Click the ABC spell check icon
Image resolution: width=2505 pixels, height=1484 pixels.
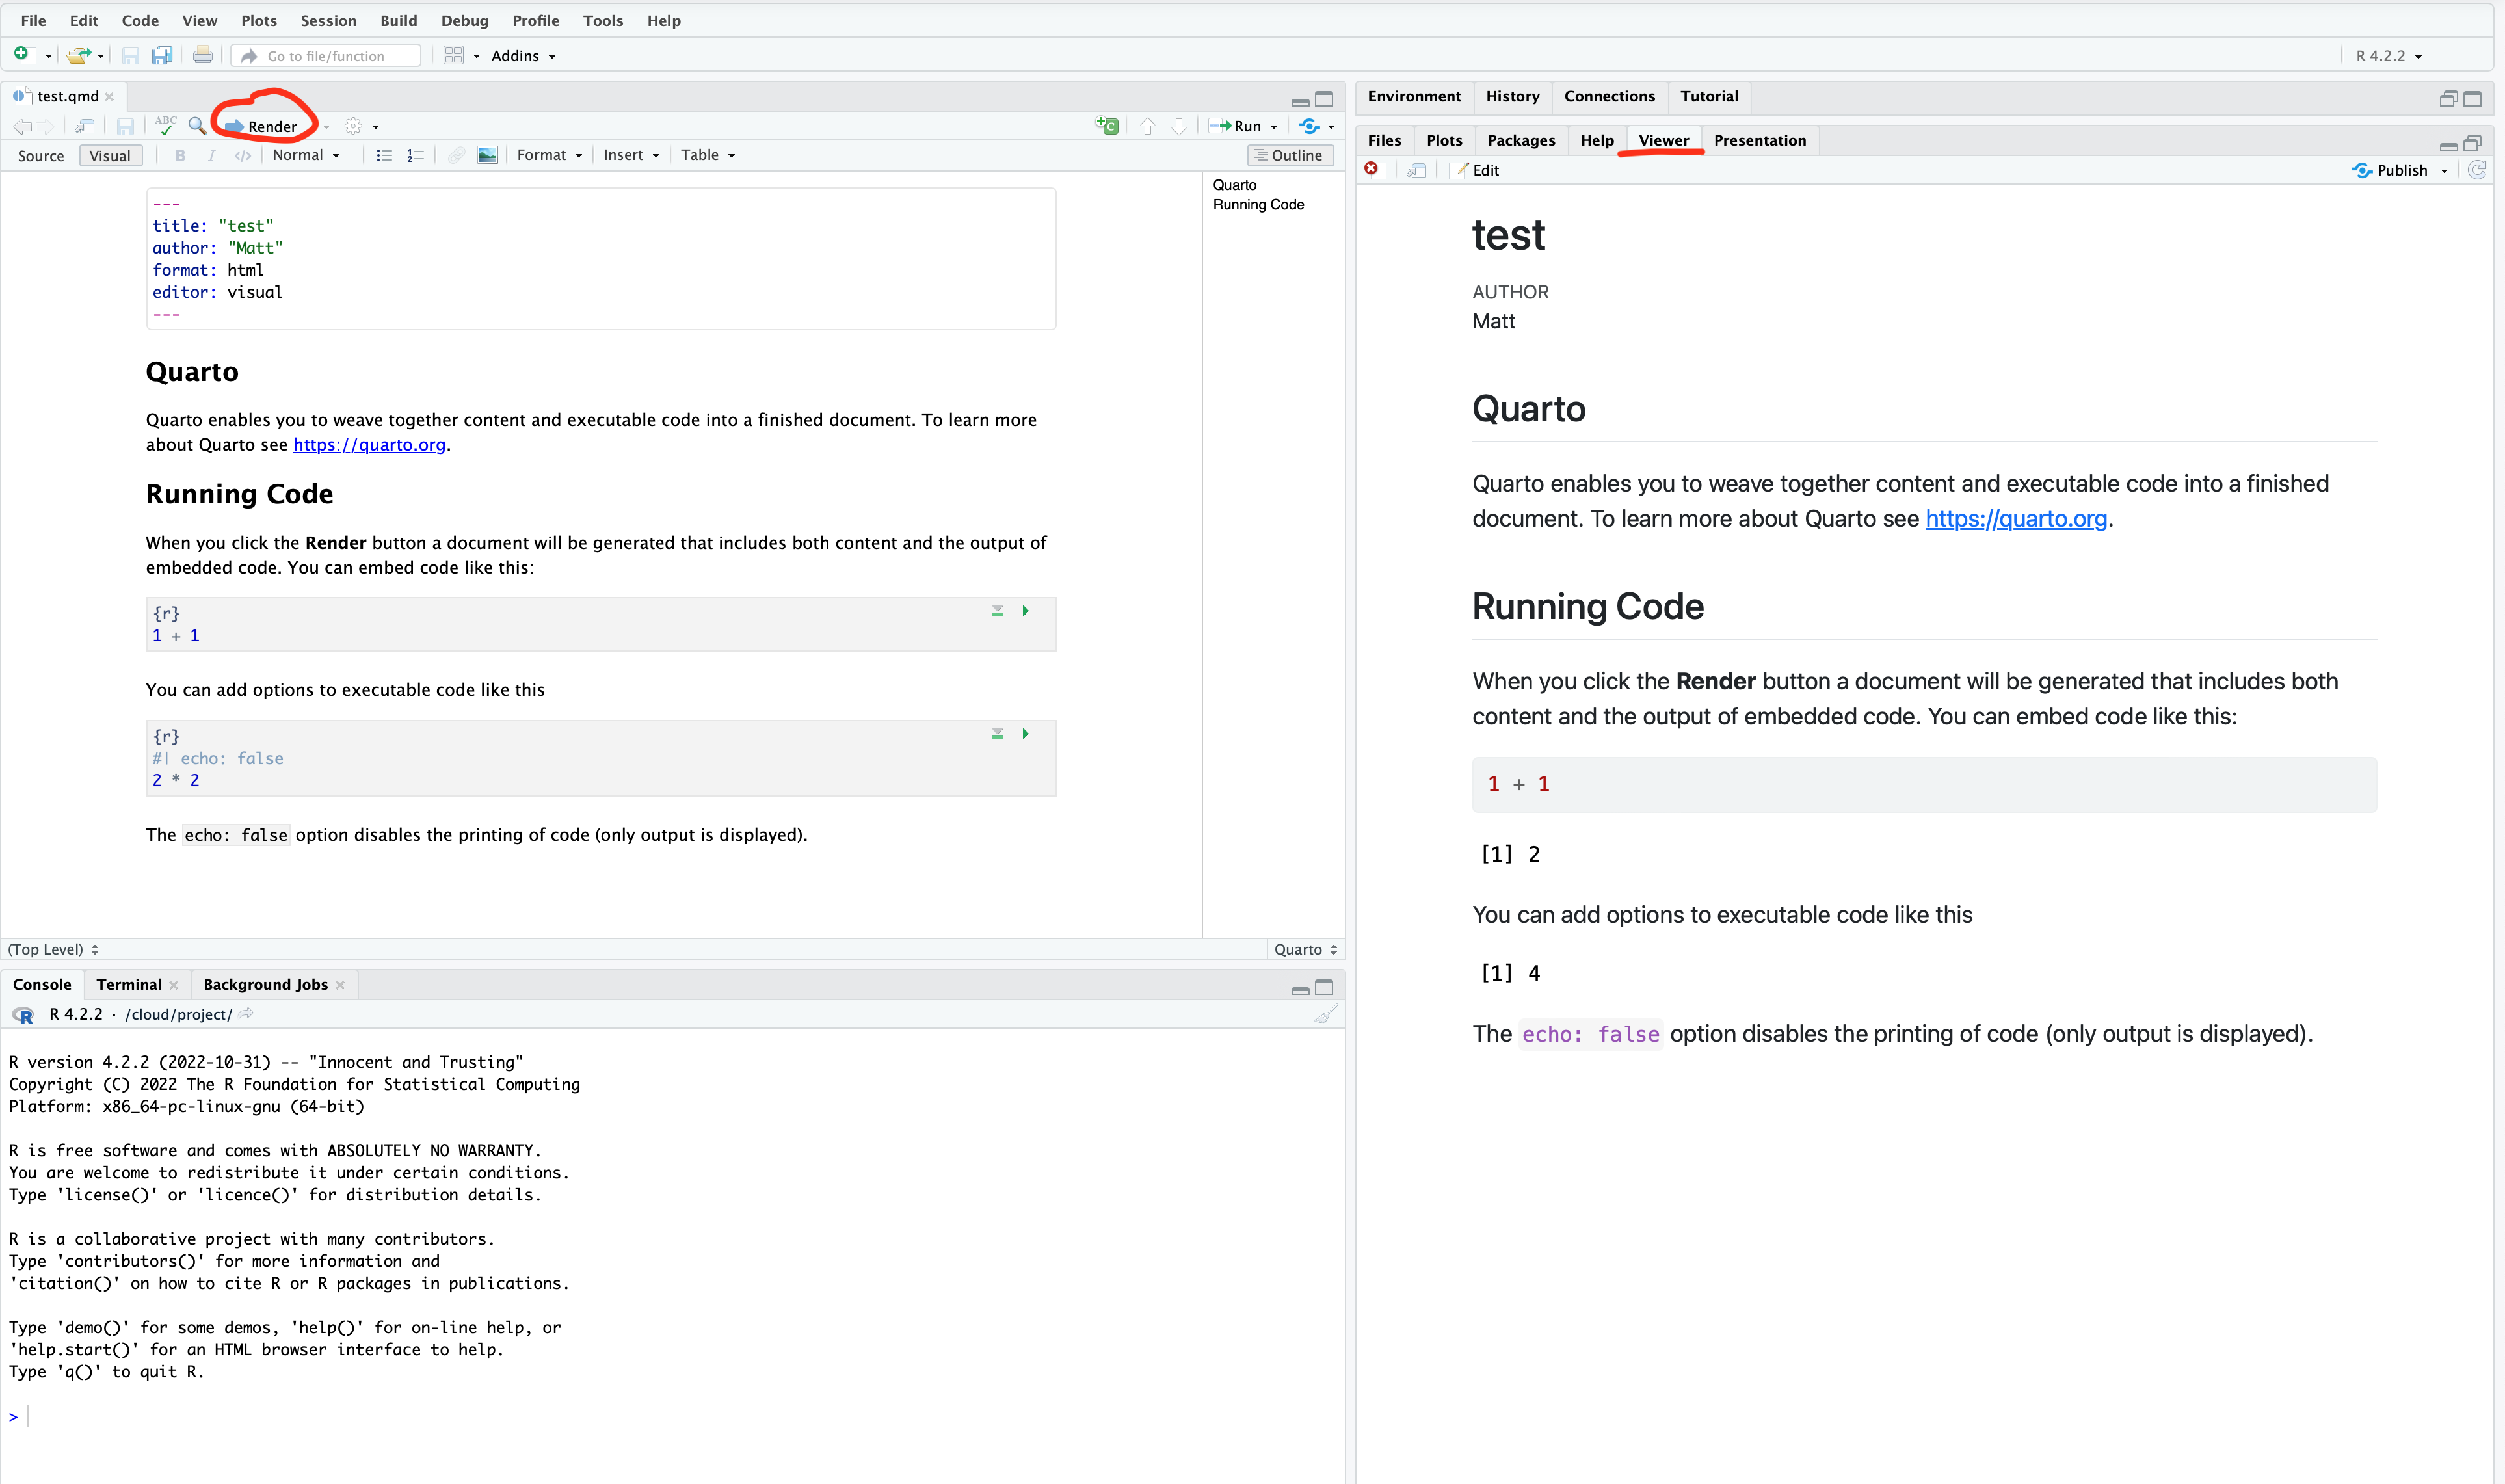[x=166, y=125]
